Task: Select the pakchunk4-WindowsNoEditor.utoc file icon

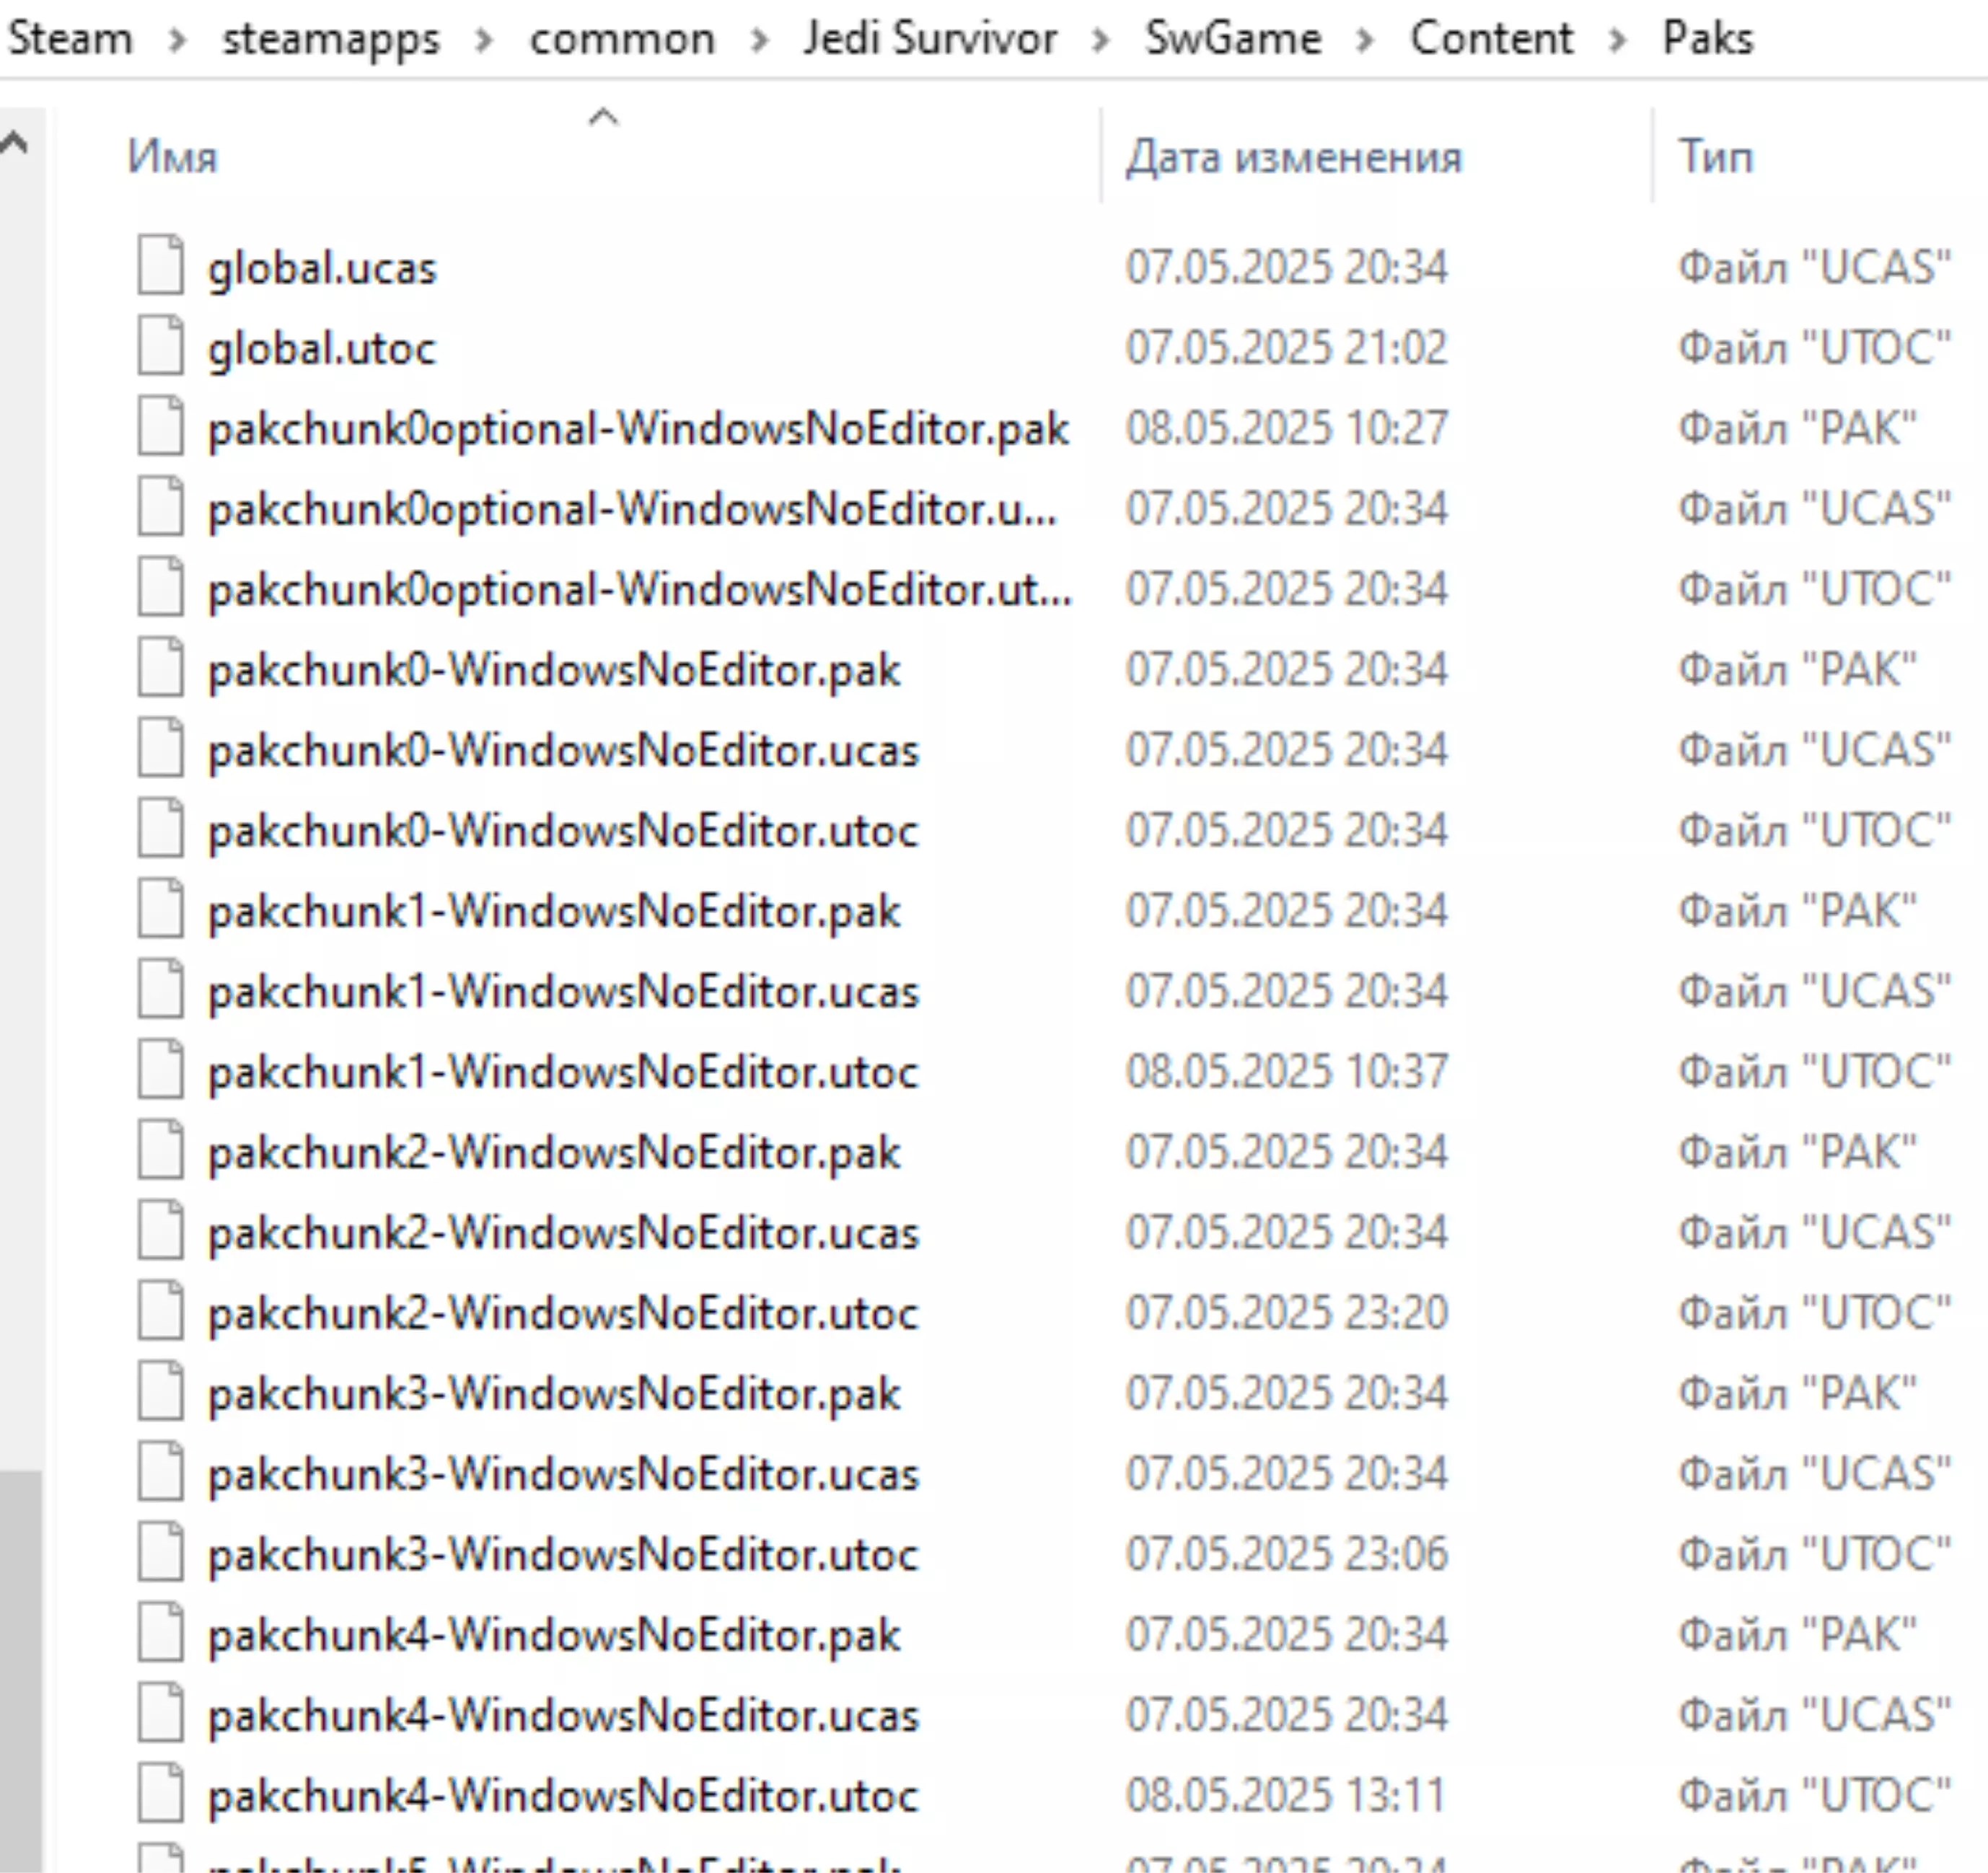Action: tap(160, 1794)
